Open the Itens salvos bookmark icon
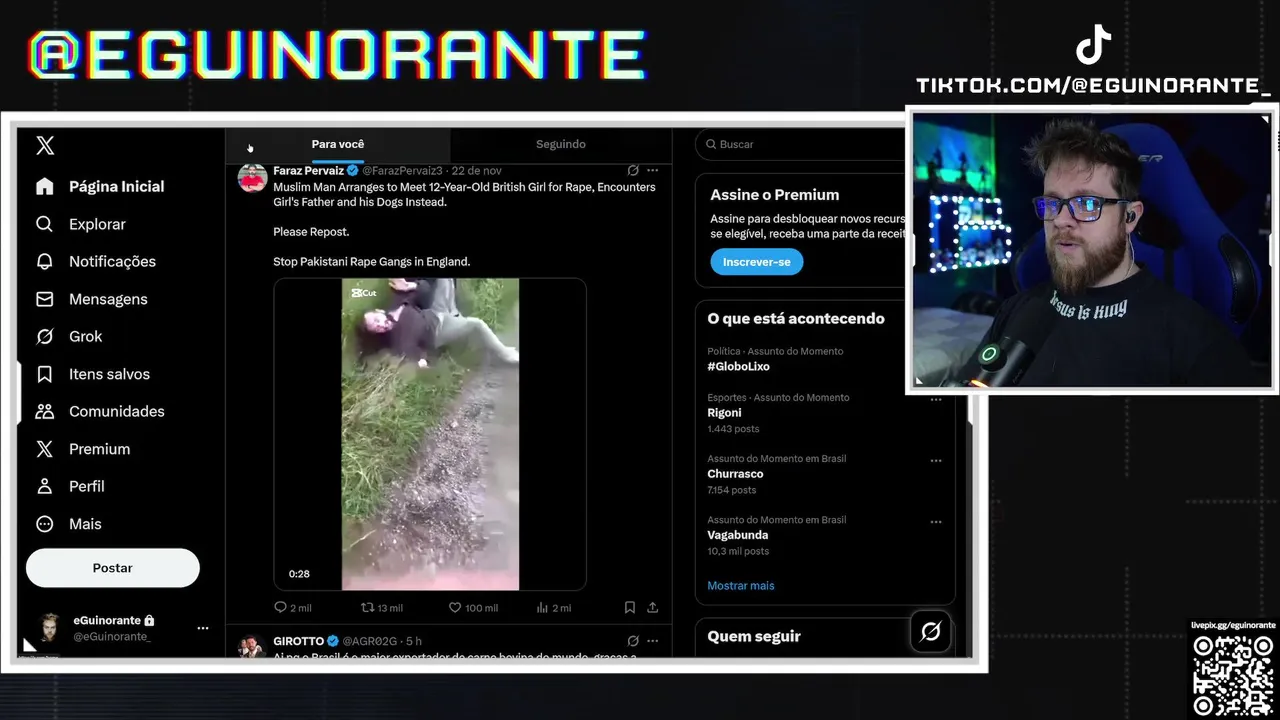This screenshot has height=720, width=1280. (x=44, y=374)
